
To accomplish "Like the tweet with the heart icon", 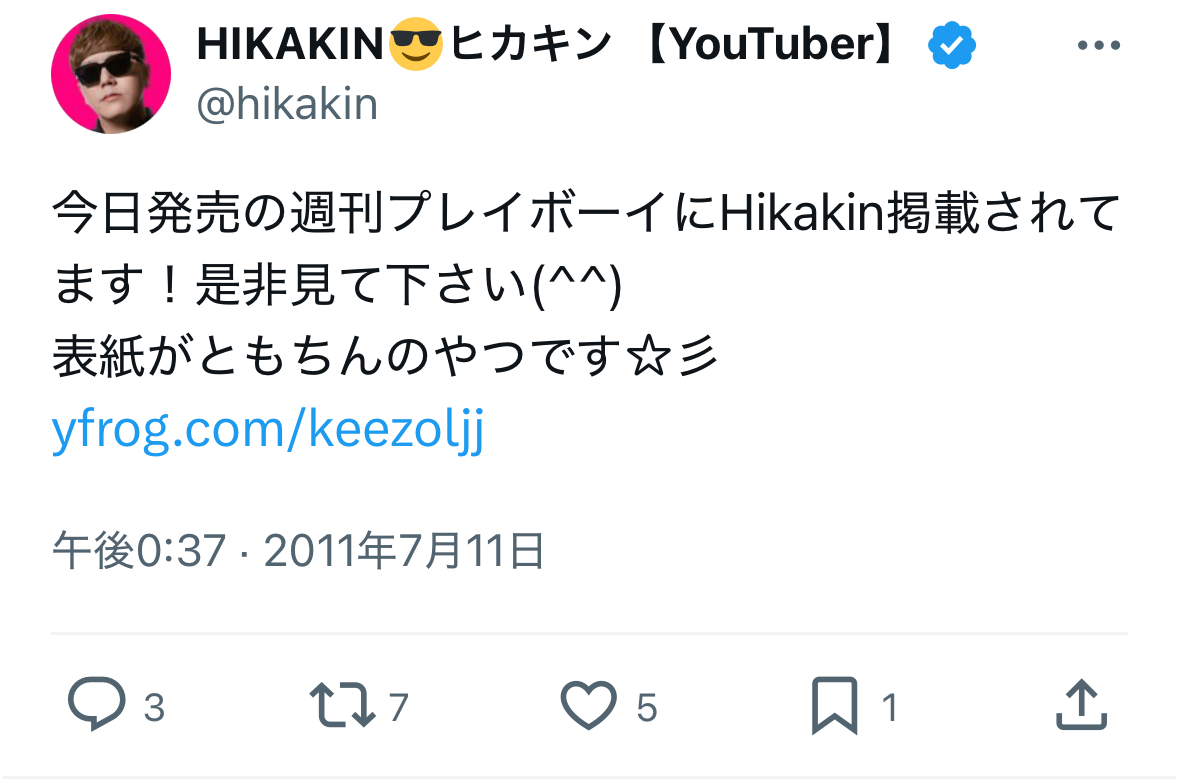I will tap(588, 705).
